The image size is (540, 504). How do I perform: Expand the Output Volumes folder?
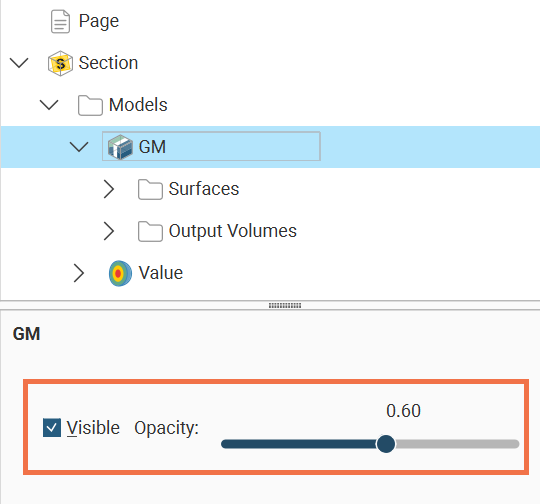tap(109, 231)
